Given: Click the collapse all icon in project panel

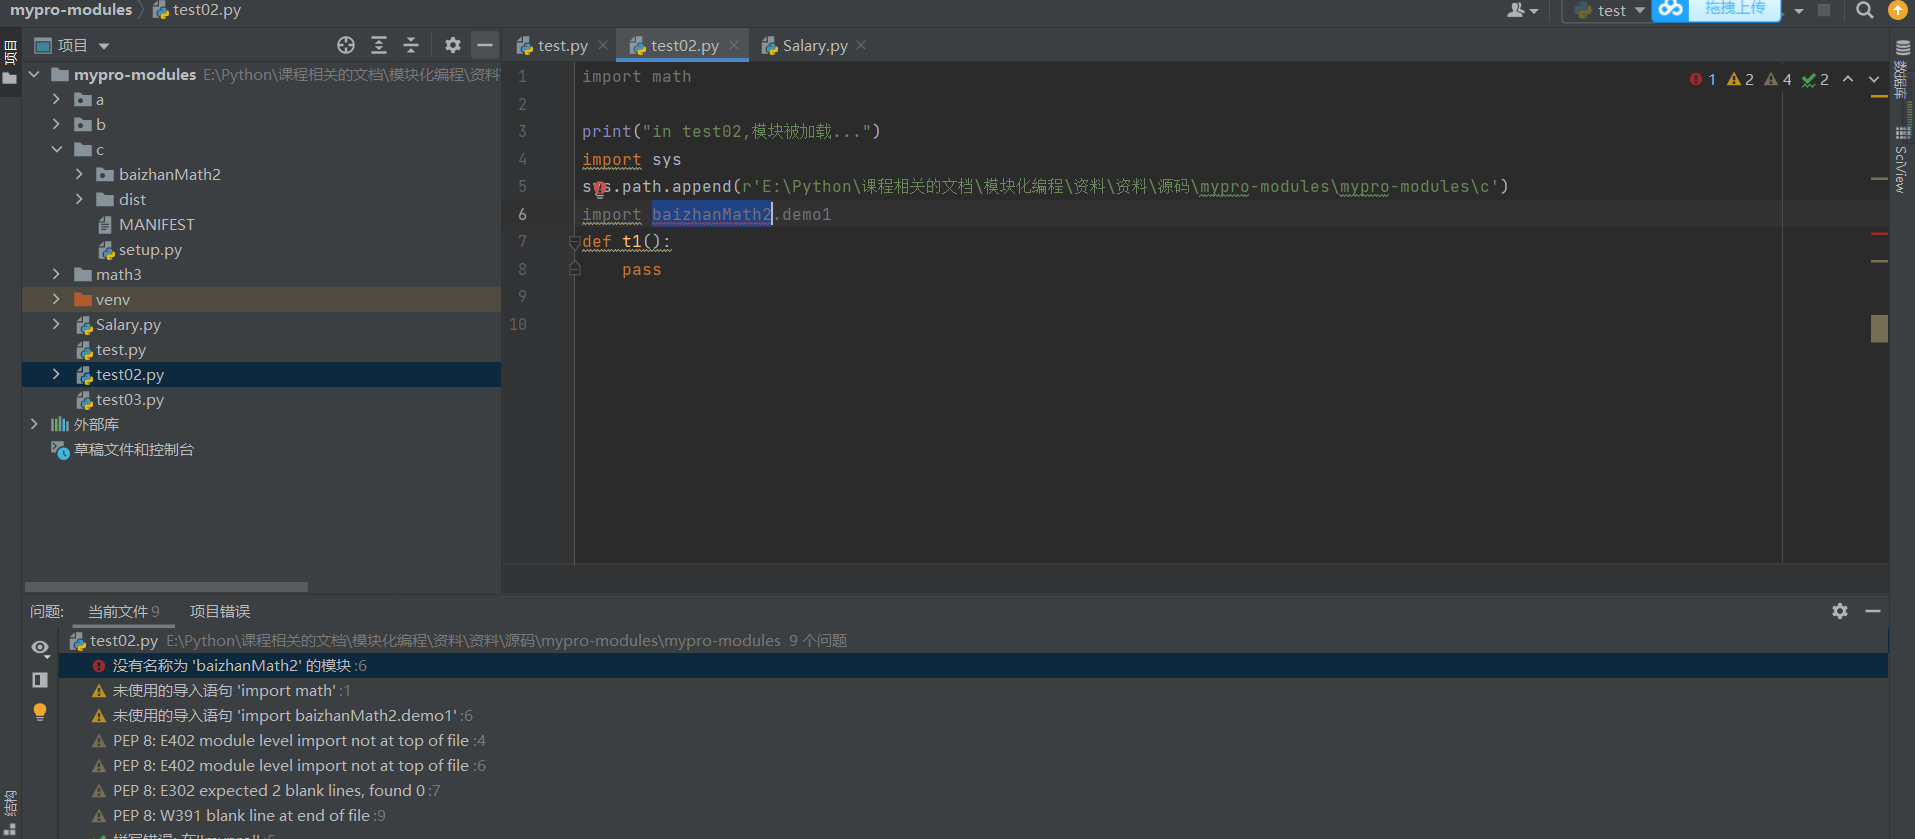Looking at the screenshot, I should point(411,45).
